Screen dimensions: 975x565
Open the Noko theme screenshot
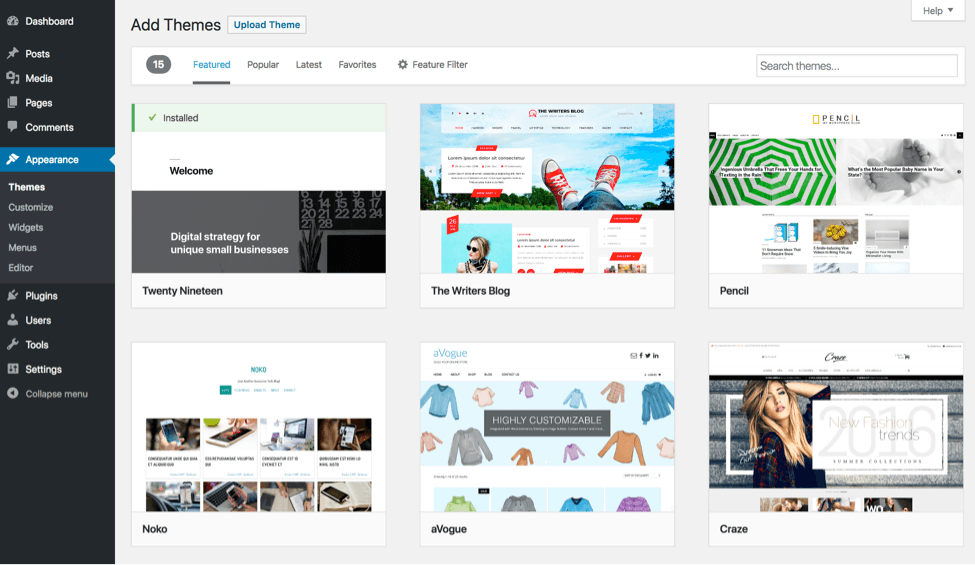[259, 427]
